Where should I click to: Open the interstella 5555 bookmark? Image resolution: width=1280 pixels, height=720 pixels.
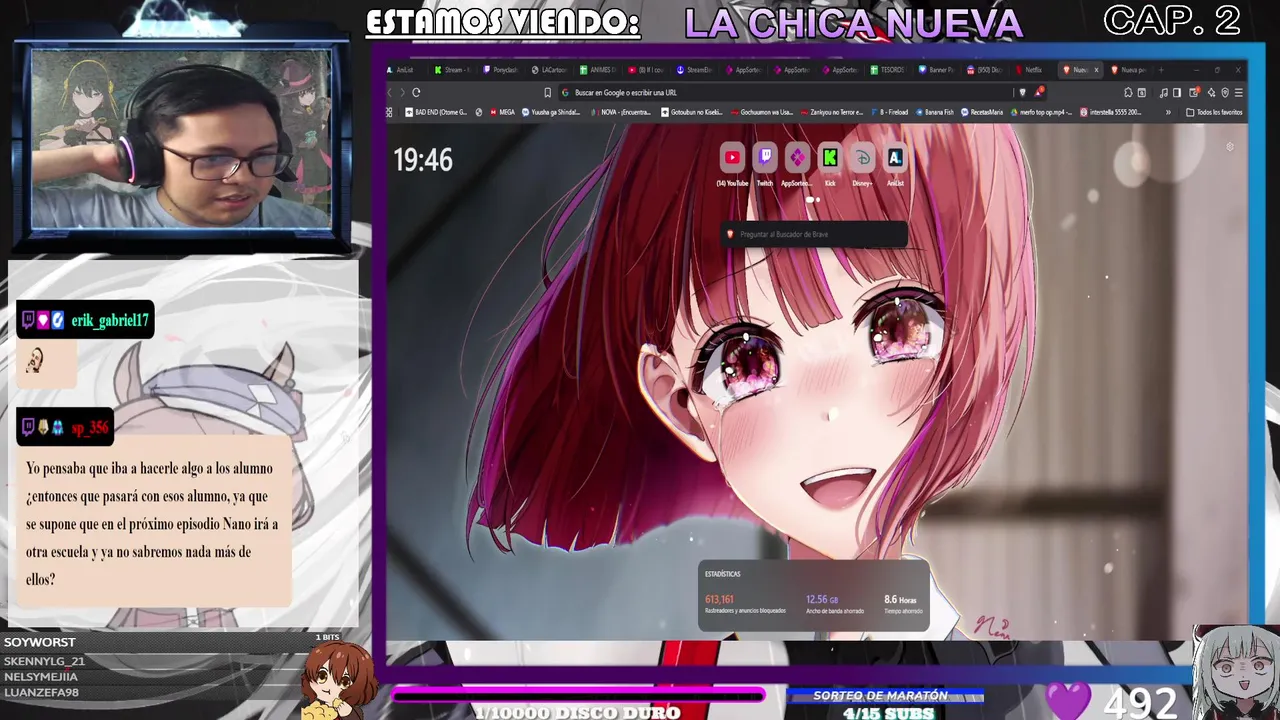1111,112
